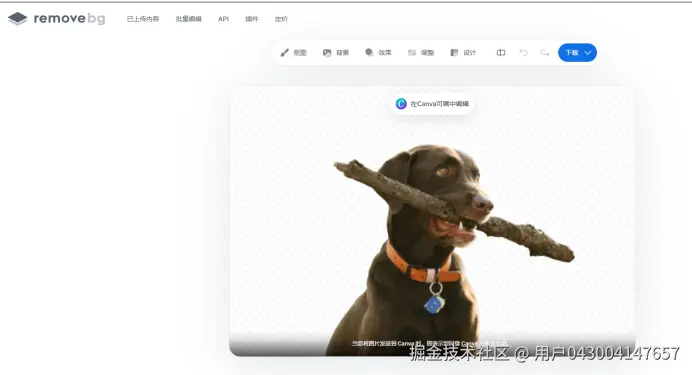Open the 效果 effects tool
The width and height of the screenshot is (692, 375).
378,52
